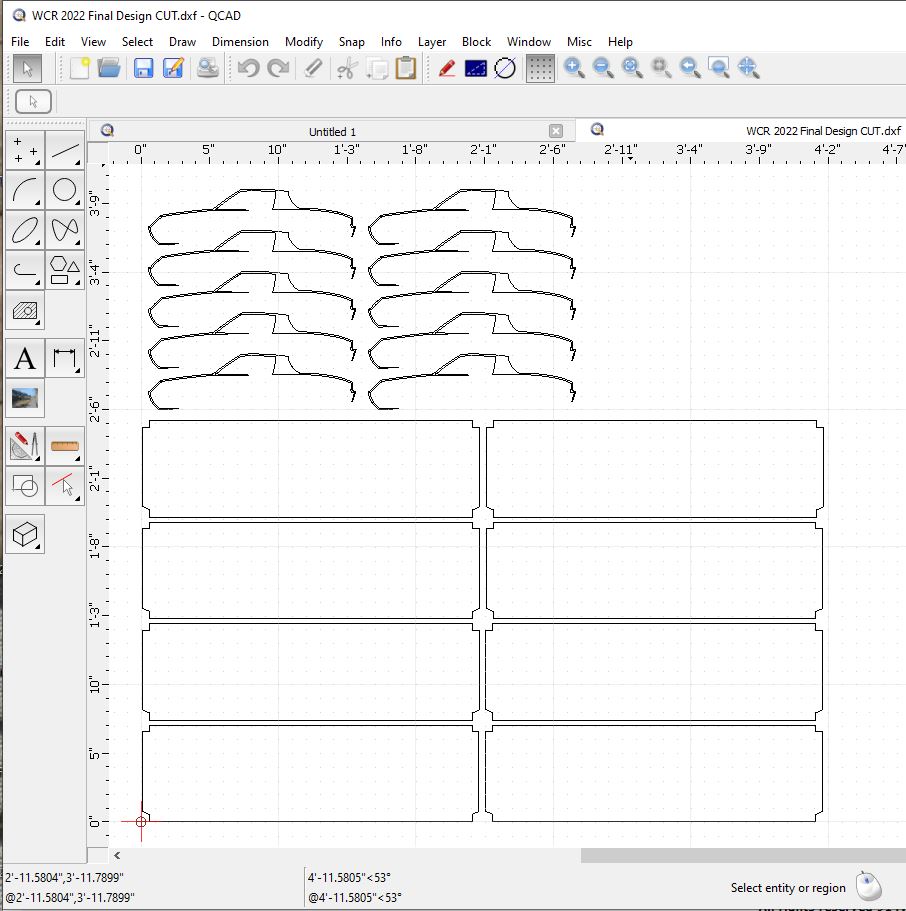906x911 pixels.
Task: Switch to the Untitled 1 tab
Action: point(332,131)
